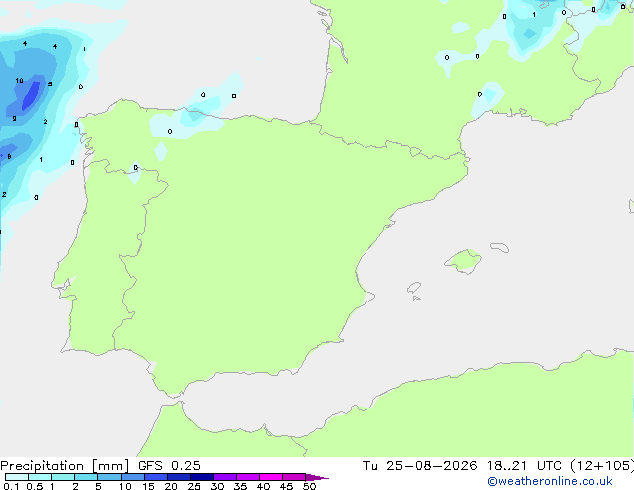The height and width of the screenshot is (490, 634).
Task: Click the "Precipitation [mm]" title text
Action: pyautogui.click(x=64, y=466)
